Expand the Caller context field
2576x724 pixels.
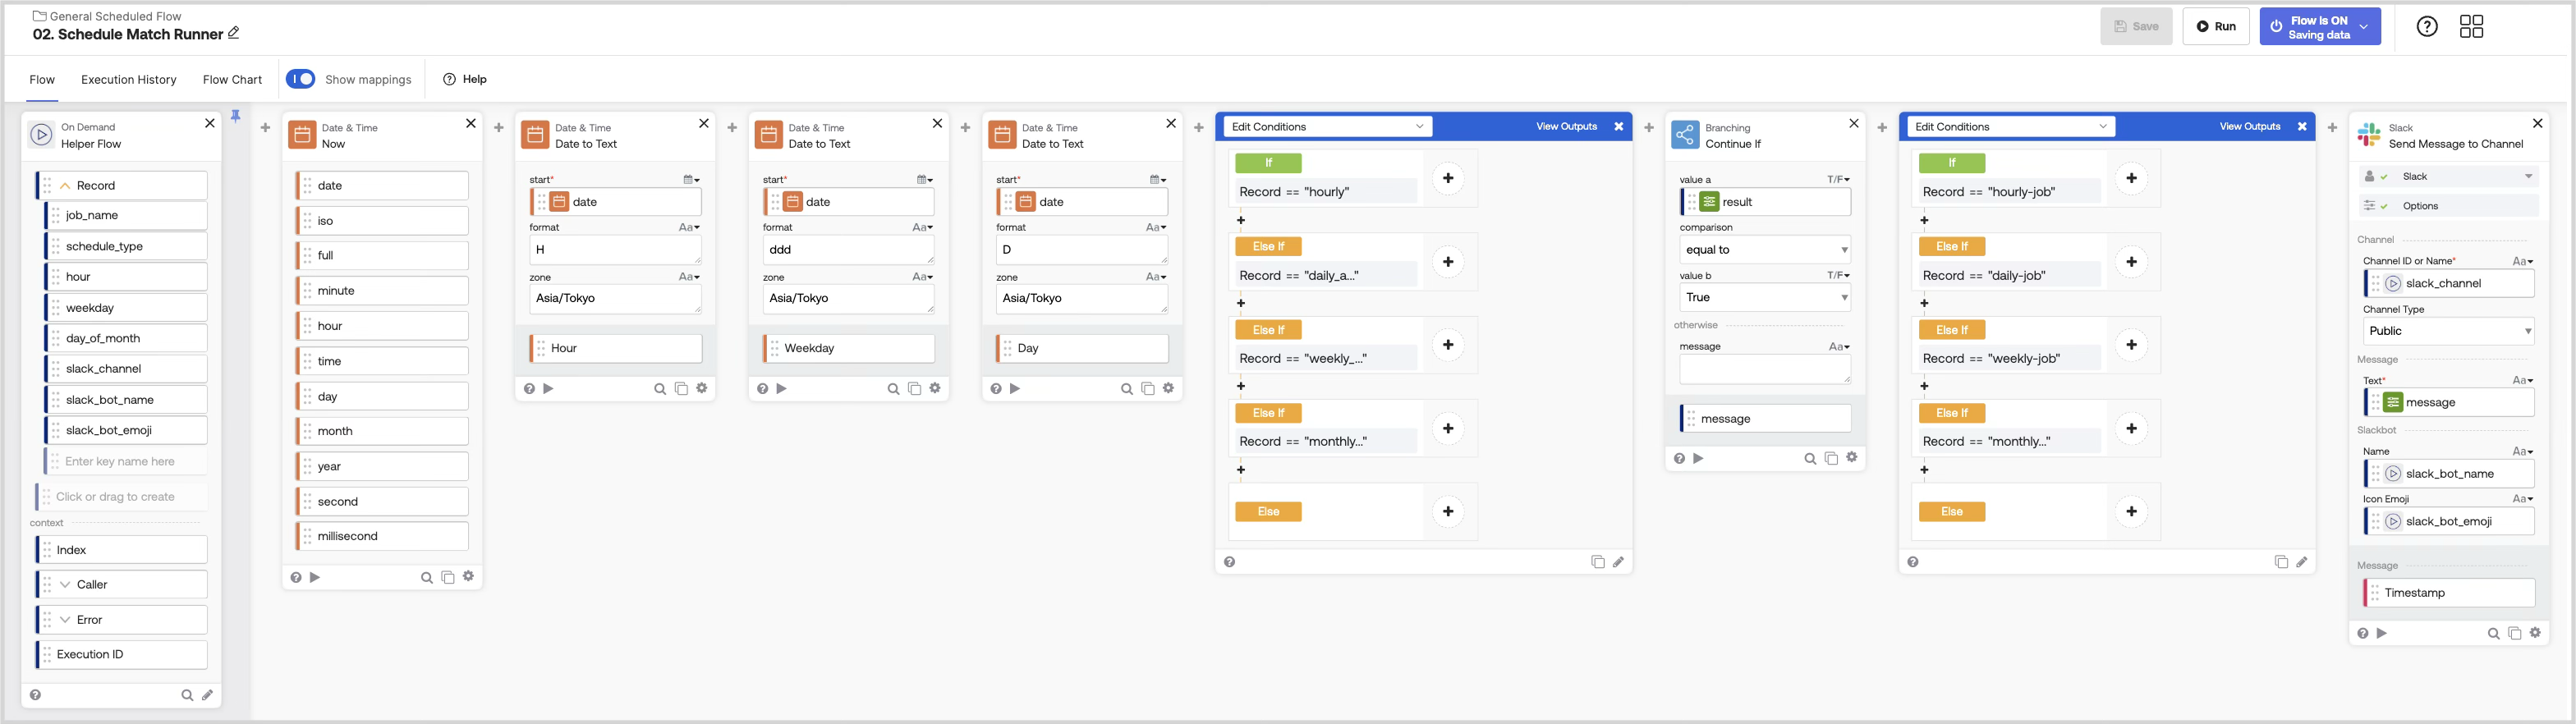(x=66, y=585)
